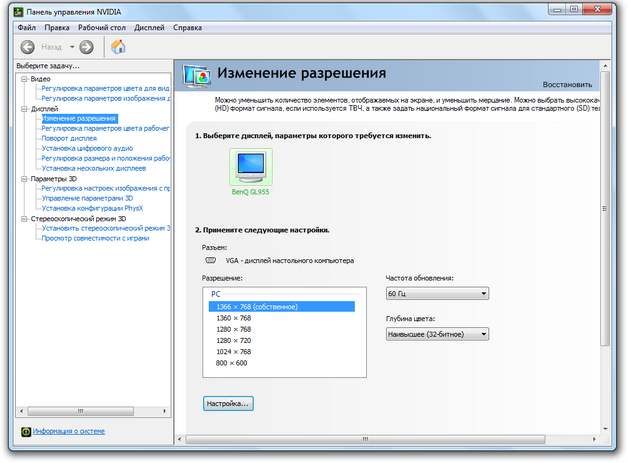Select 1366 × 768 (собственное) resolution
628x463 pixels.
[282, 307]
